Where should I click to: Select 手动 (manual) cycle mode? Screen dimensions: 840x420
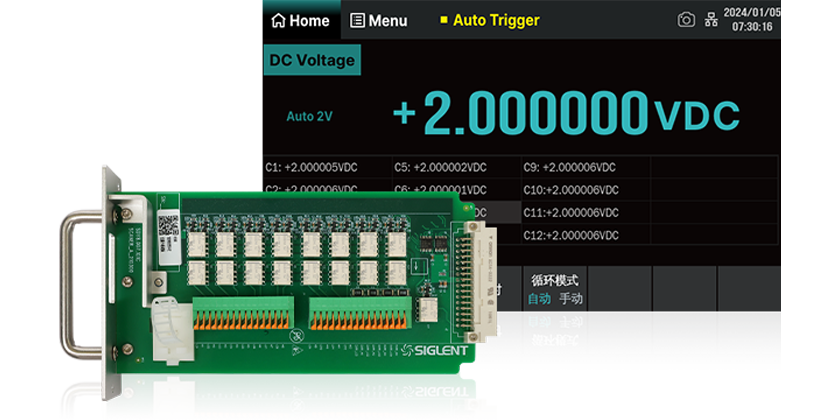570,298
